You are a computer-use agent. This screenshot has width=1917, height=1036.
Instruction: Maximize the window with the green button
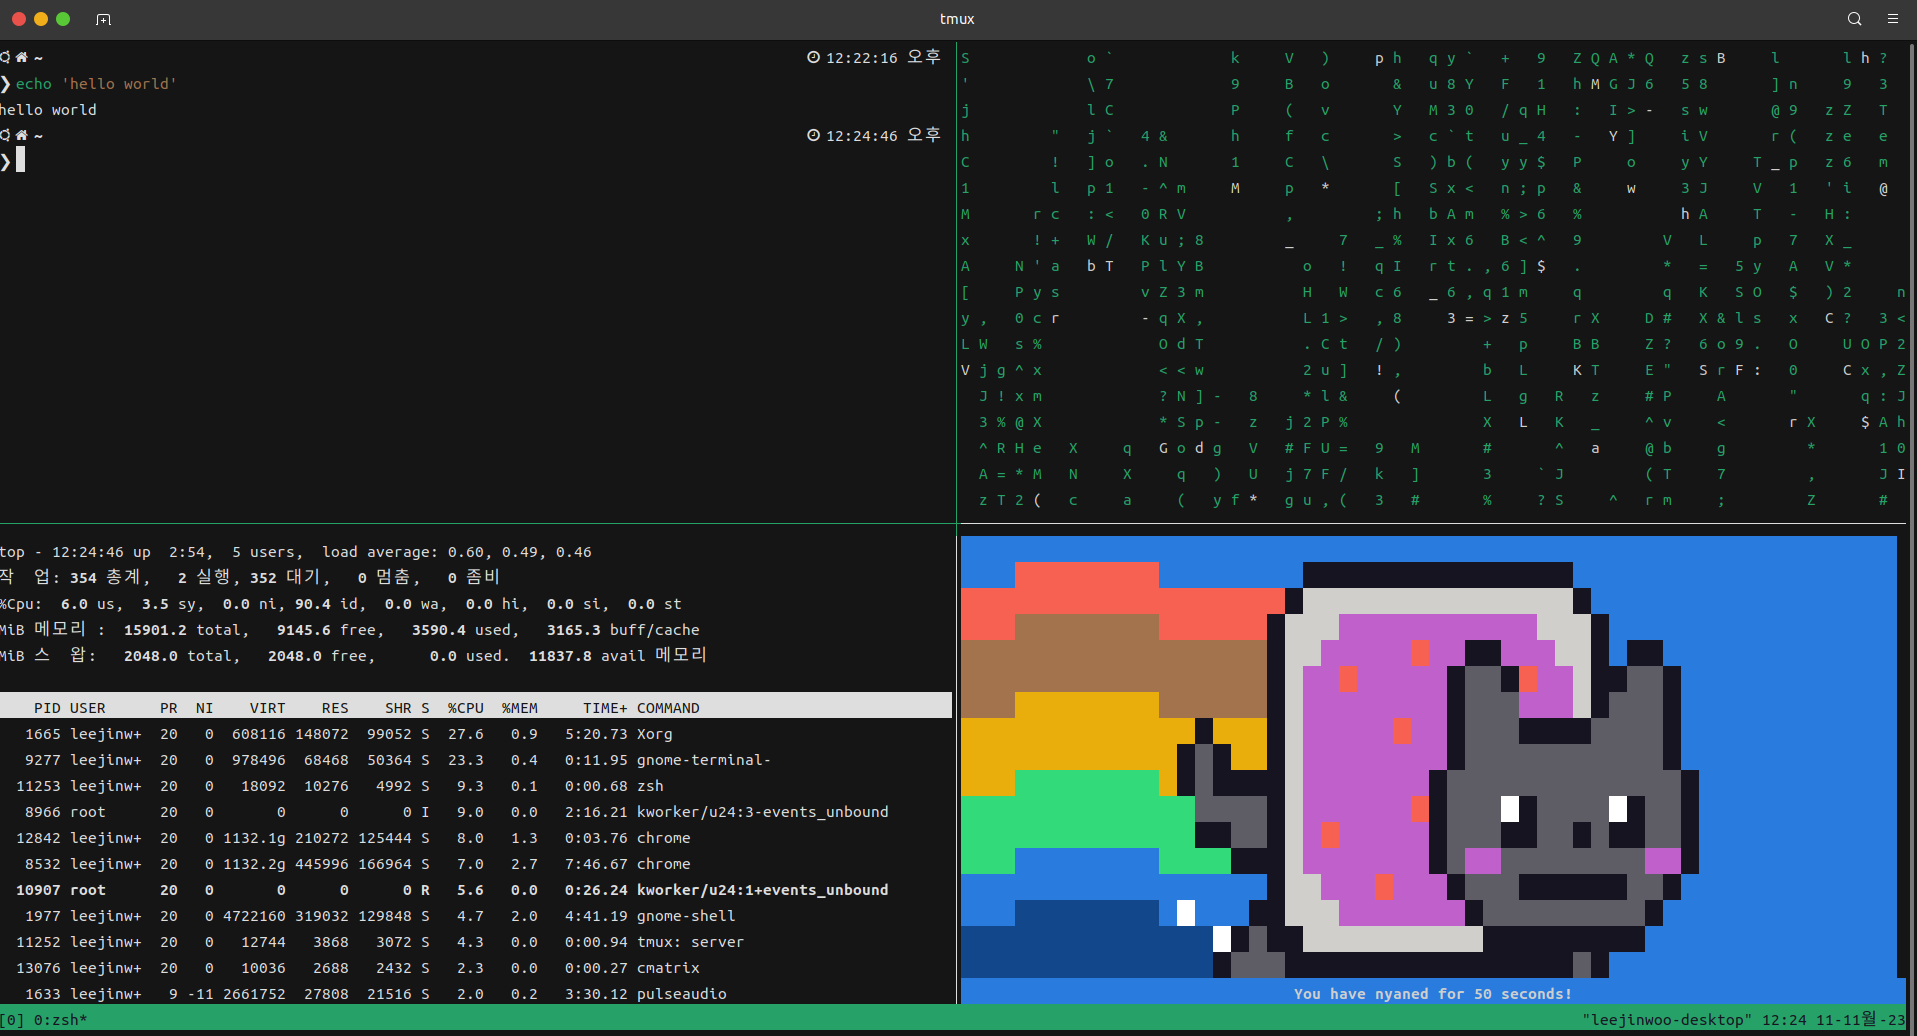point(63,19)
